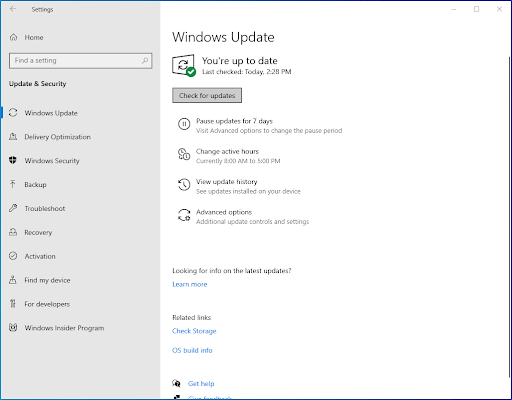Click the Recovery icon in sidebar
The width and height of the screenshot is (512, 400).
(13, 232)
